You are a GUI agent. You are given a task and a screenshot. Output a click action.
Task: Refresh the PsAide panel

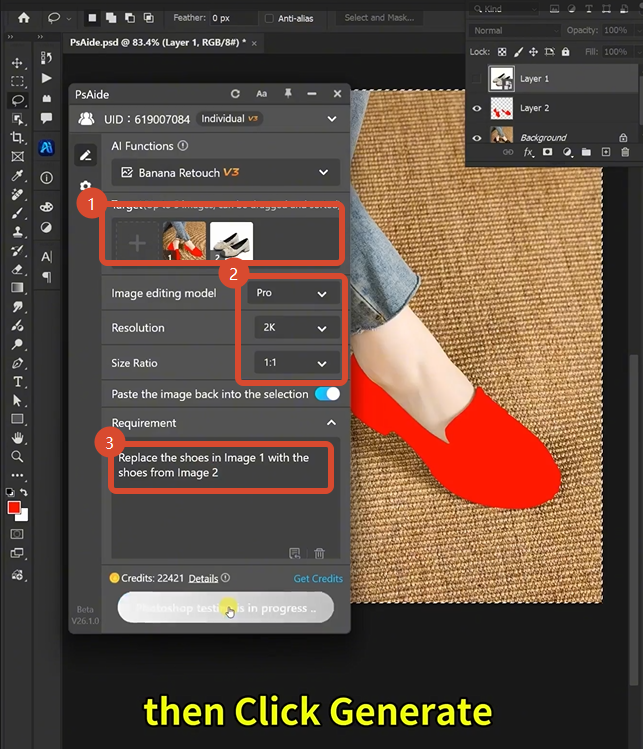pyautogui.click(x=235, y=94)
